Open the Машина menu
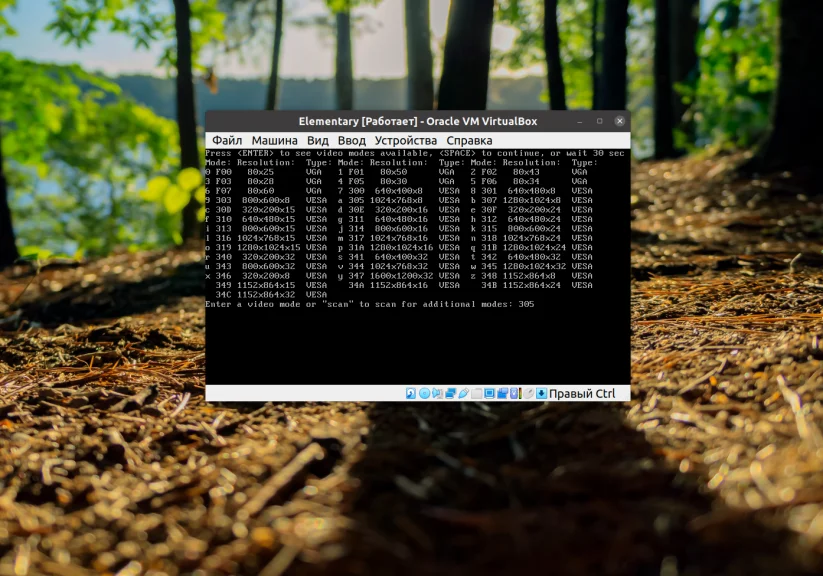823x576 pixels. 275,140
